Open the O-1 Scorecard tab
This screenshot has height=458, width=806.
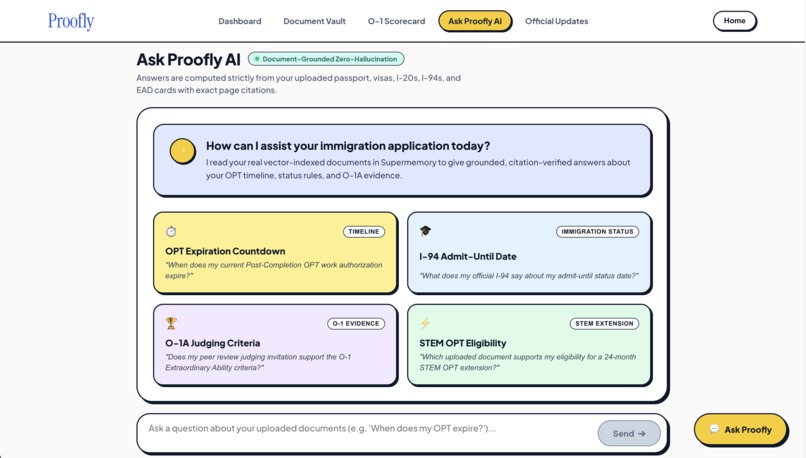click(396, 21)
